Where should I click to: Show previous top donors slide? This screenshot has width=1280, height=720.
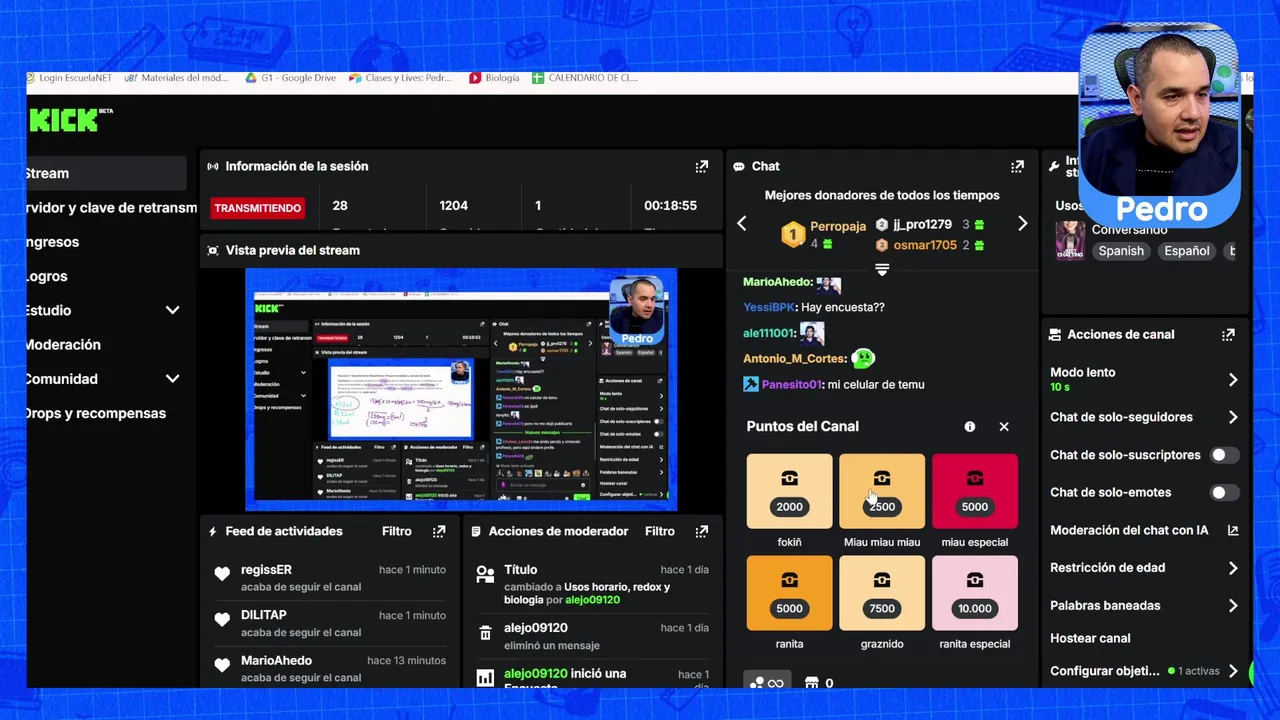click(x=742, y=224)
